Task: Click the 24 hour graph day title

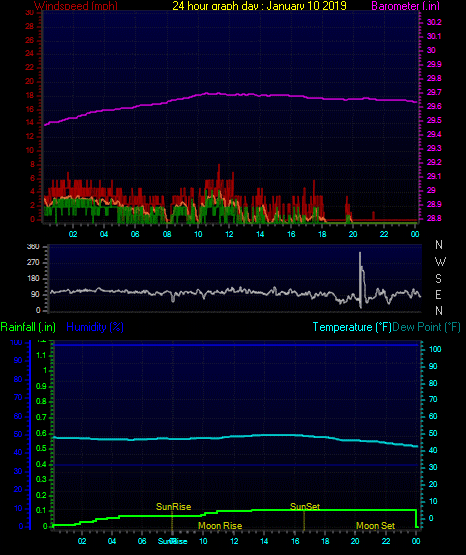Action: [x=259, y=5]
